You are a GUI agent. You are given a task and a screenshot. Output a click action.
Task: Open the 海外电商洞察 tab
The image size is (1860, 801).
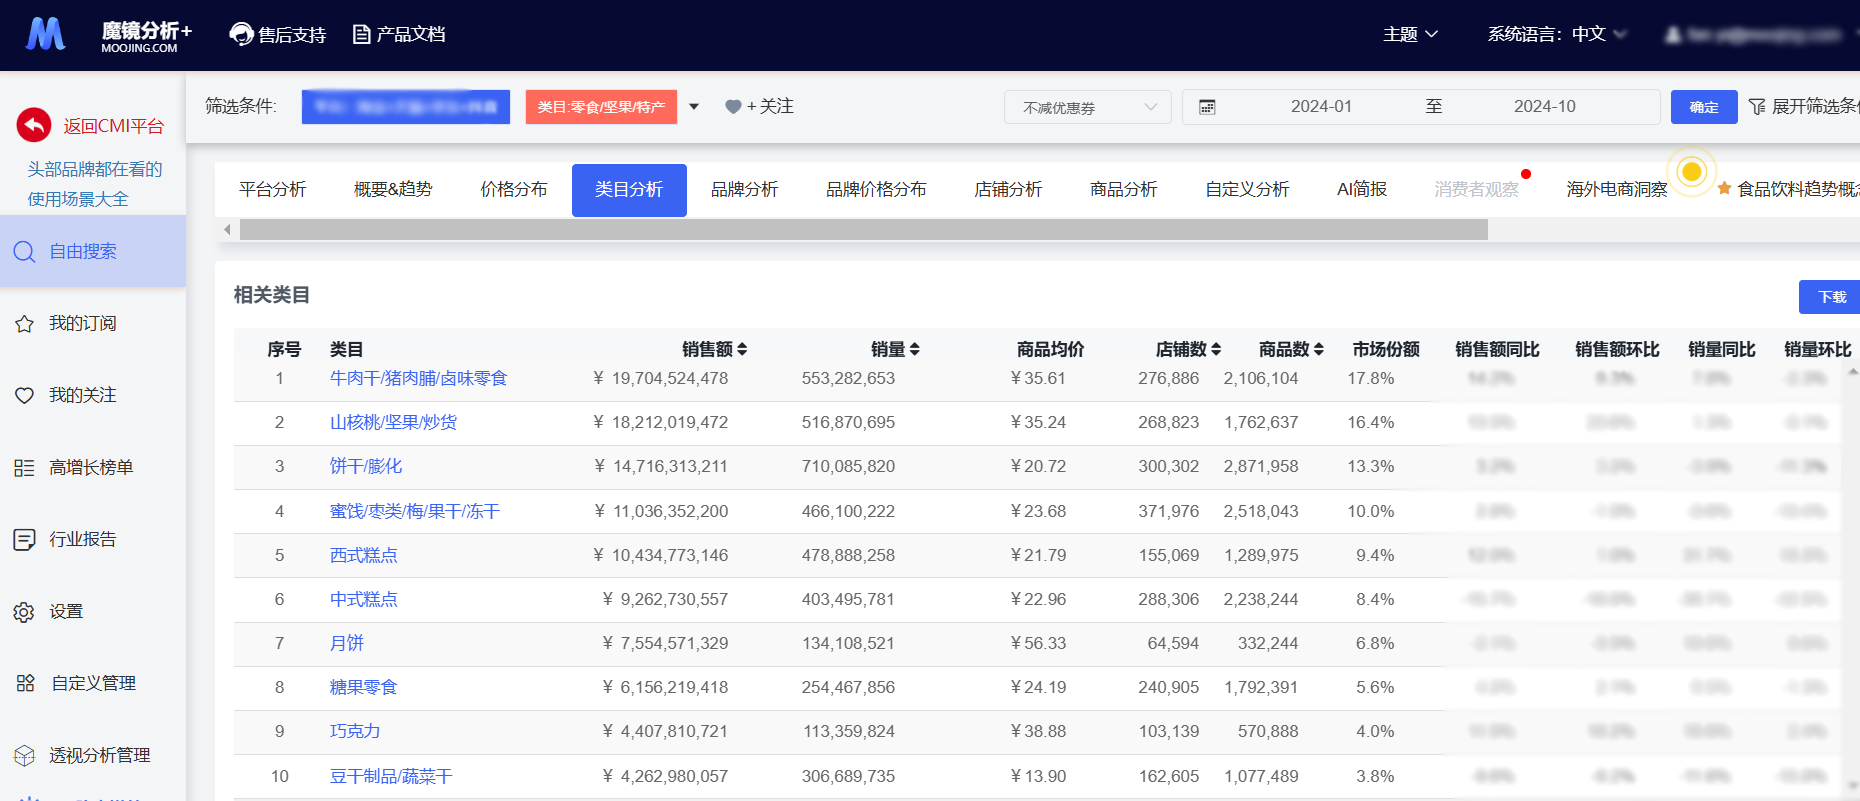pyautogui.click(x=1617, y=189)
